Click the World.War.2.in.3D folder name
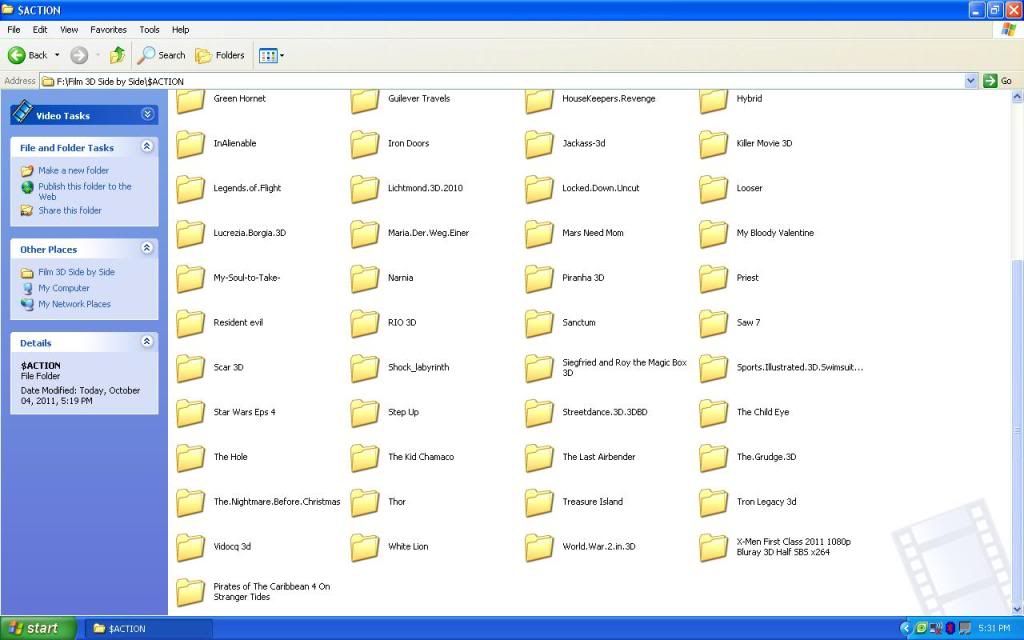The height and width of the screenshot is (640, 1024). tap(599, 547)
